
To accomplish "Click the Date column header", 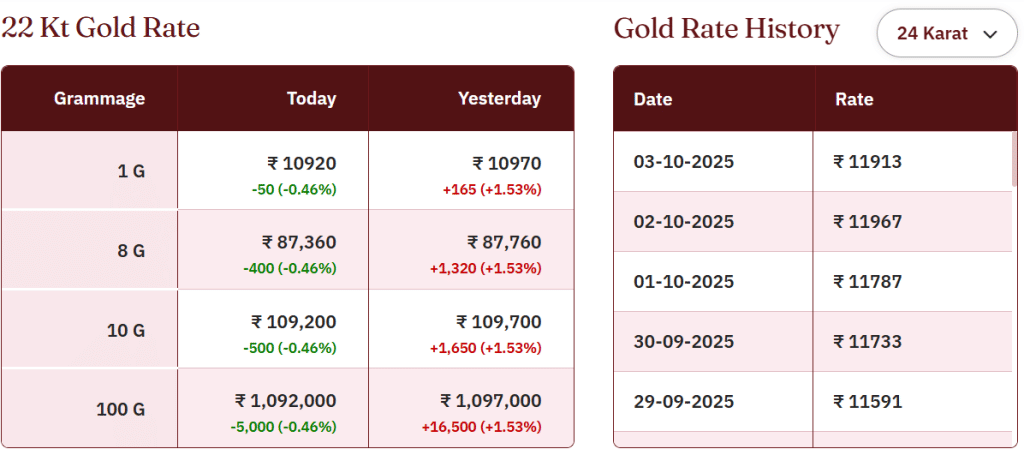I will (x=653, y=99).
